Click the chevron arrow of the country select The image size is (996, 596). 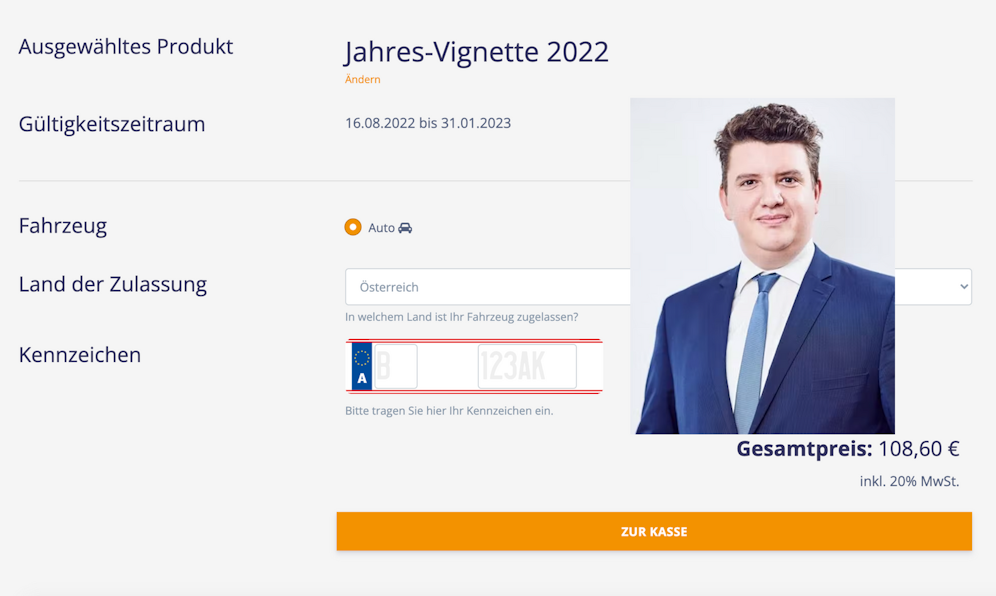[x=964, y=287]
